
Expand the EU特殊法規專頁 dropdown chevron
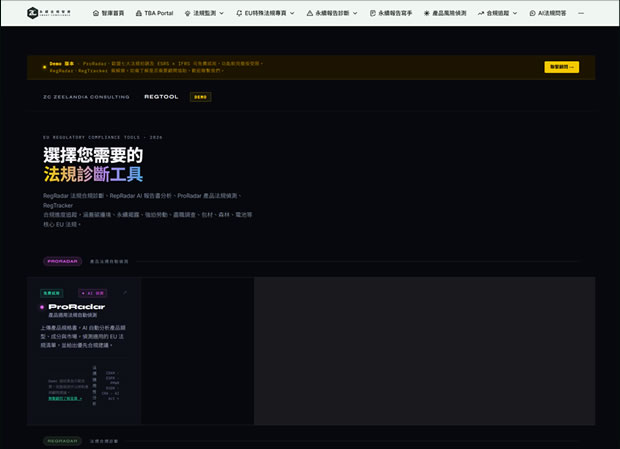(x=292, y=13)
